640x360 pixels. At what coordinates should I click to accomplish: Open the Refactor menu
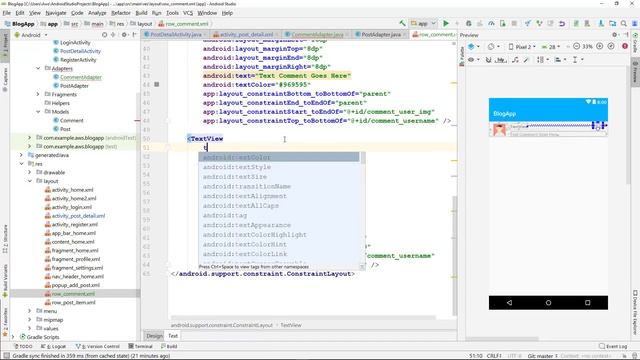coord(121,13)
